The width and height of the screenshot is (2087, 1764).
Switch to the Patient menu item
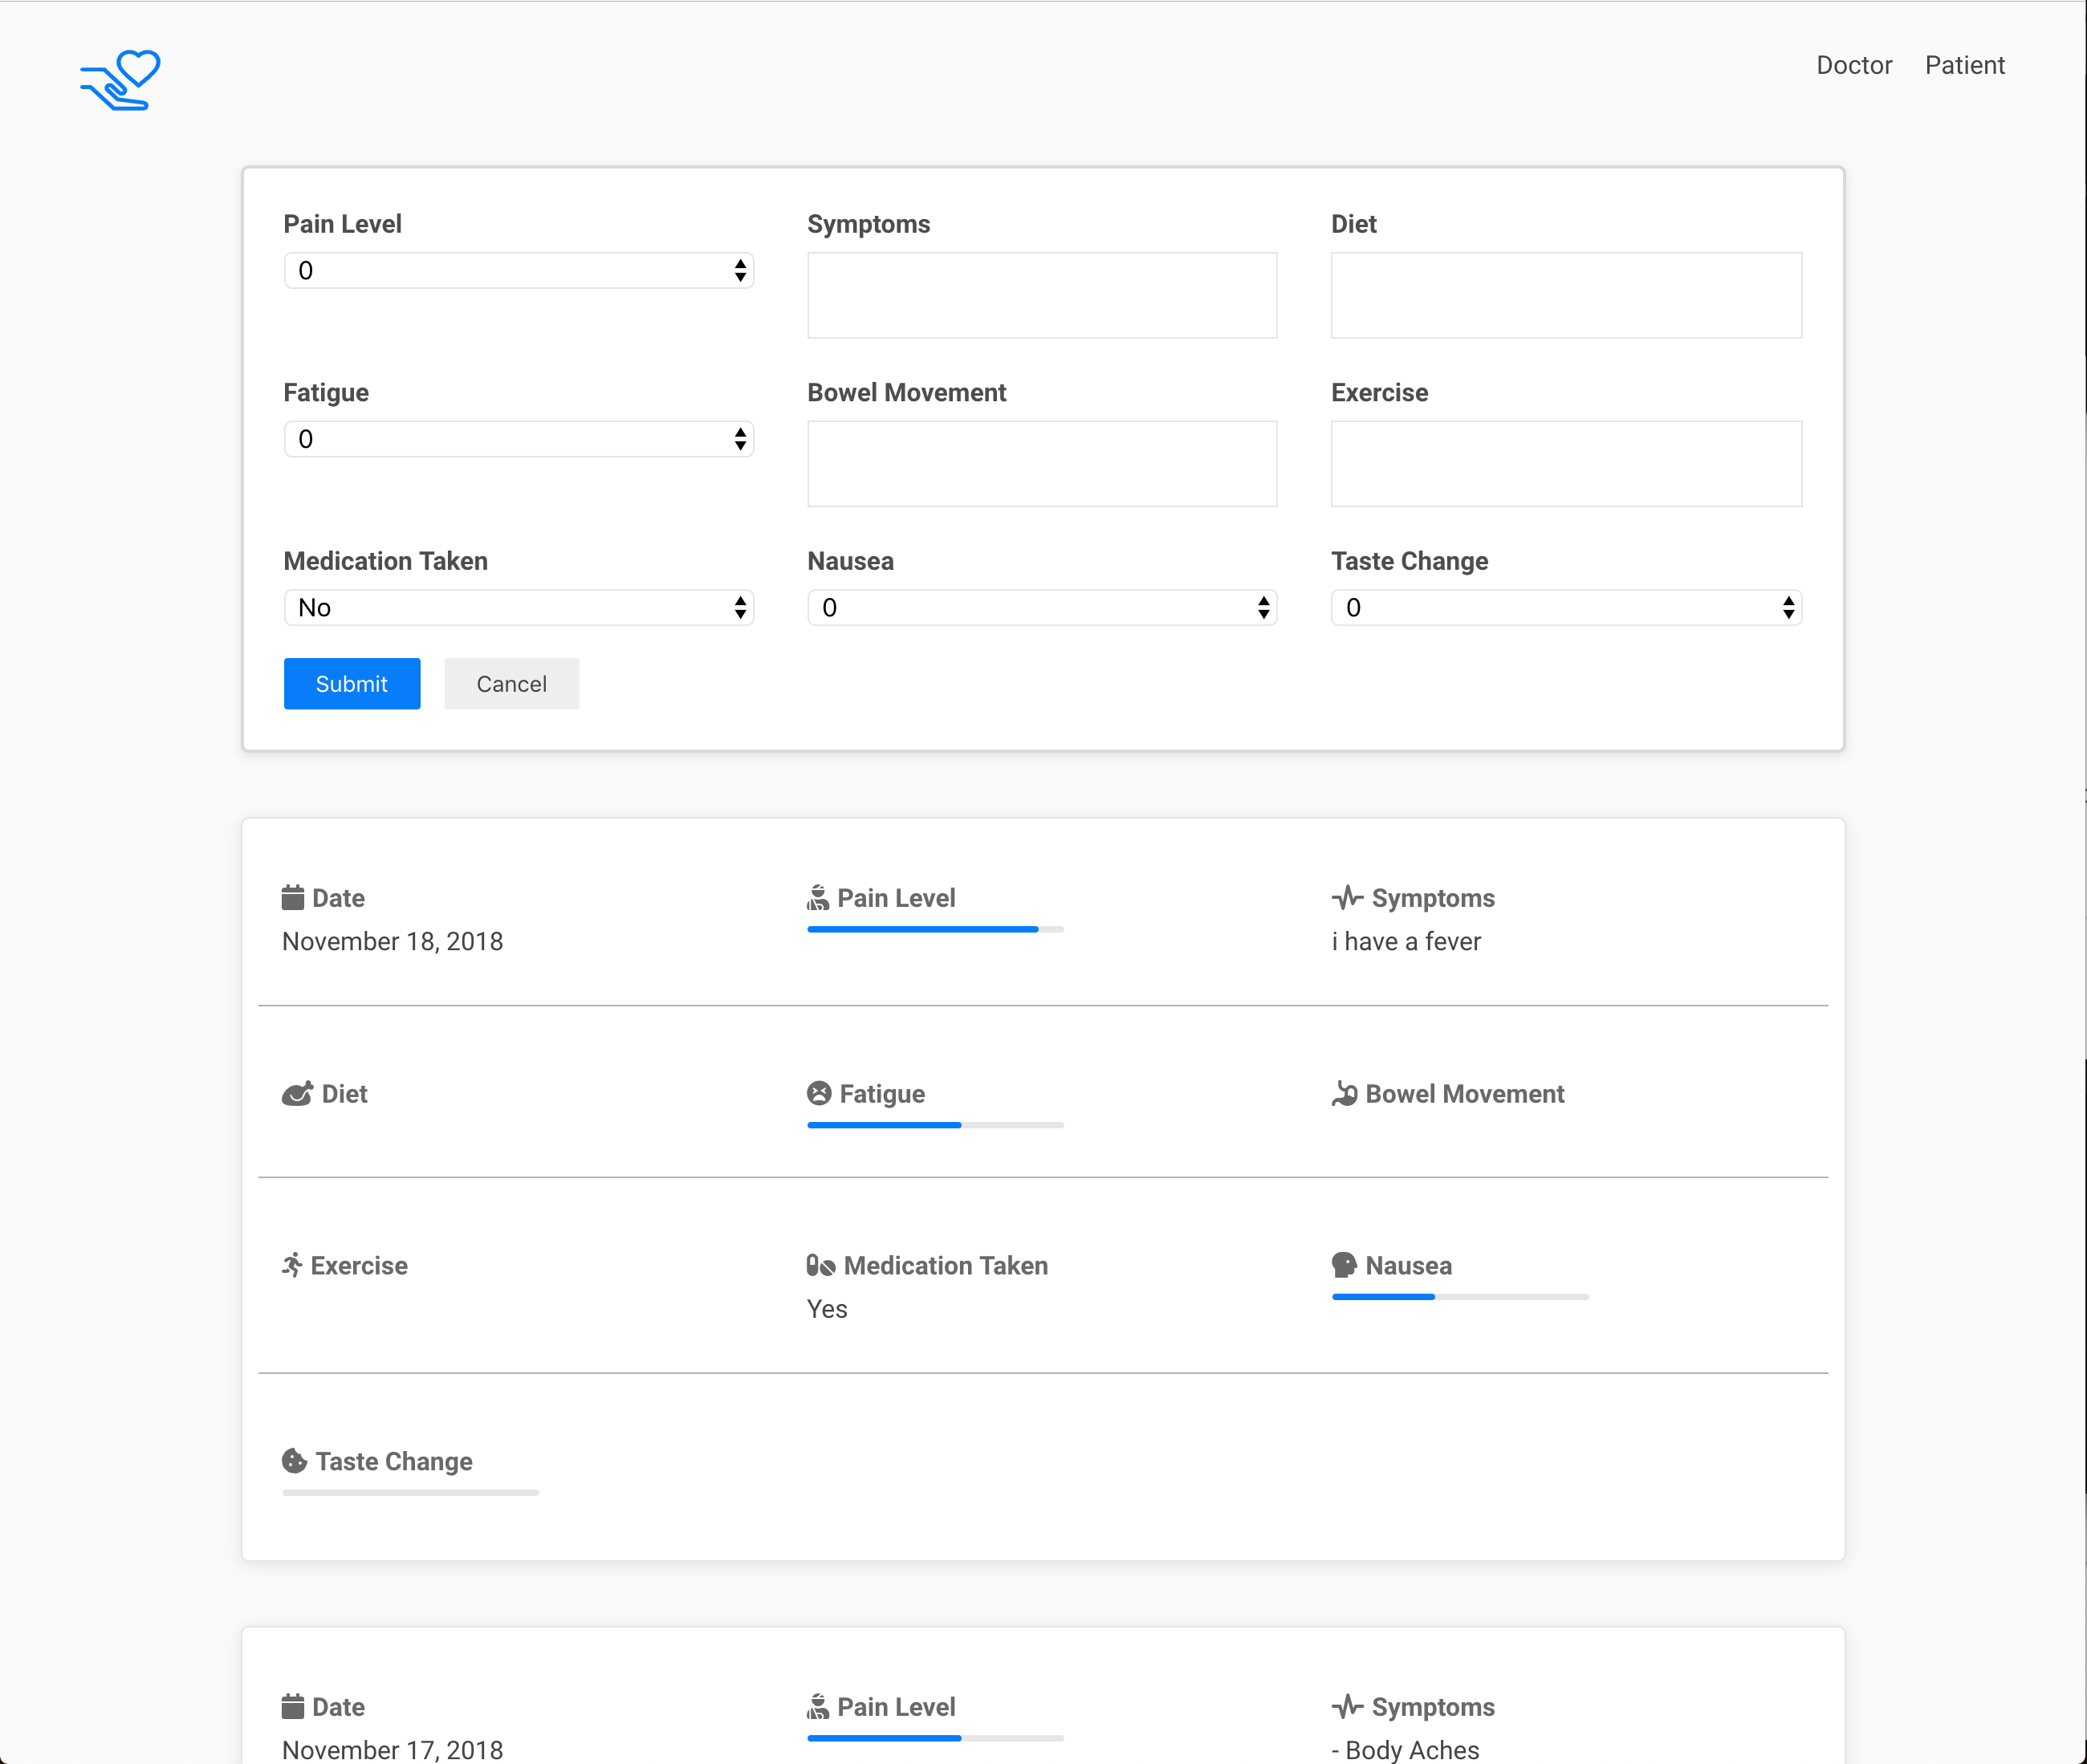(1964, 66)
